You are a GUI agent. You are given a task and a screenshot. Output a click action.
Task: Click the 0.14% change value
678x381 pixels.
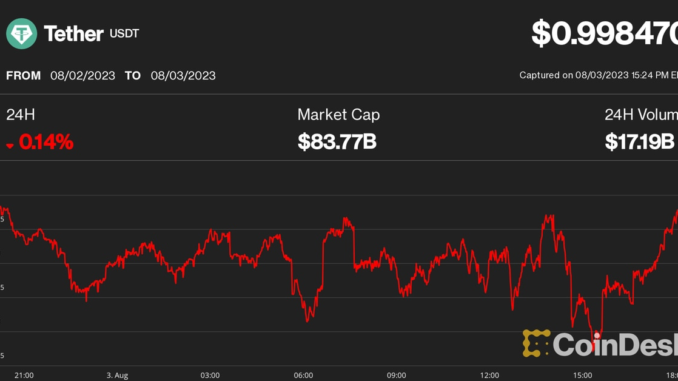point(46,142)
